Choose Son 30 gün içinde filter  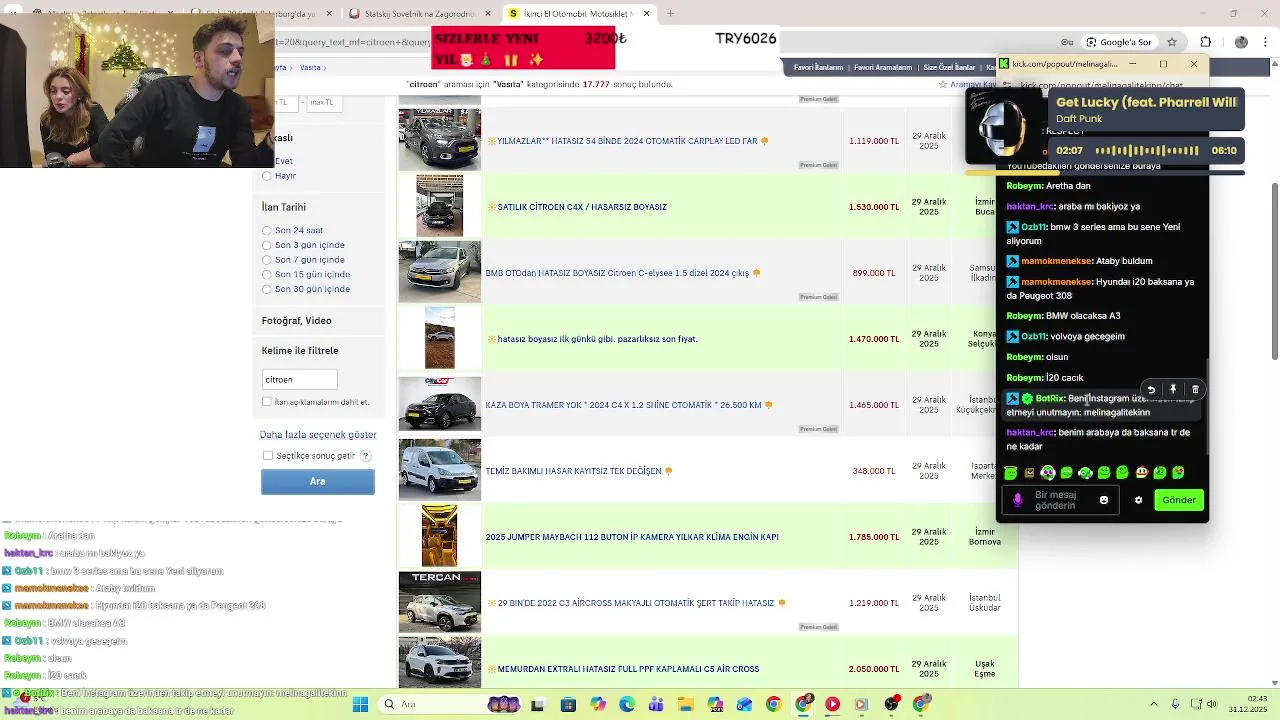(267, 289)
